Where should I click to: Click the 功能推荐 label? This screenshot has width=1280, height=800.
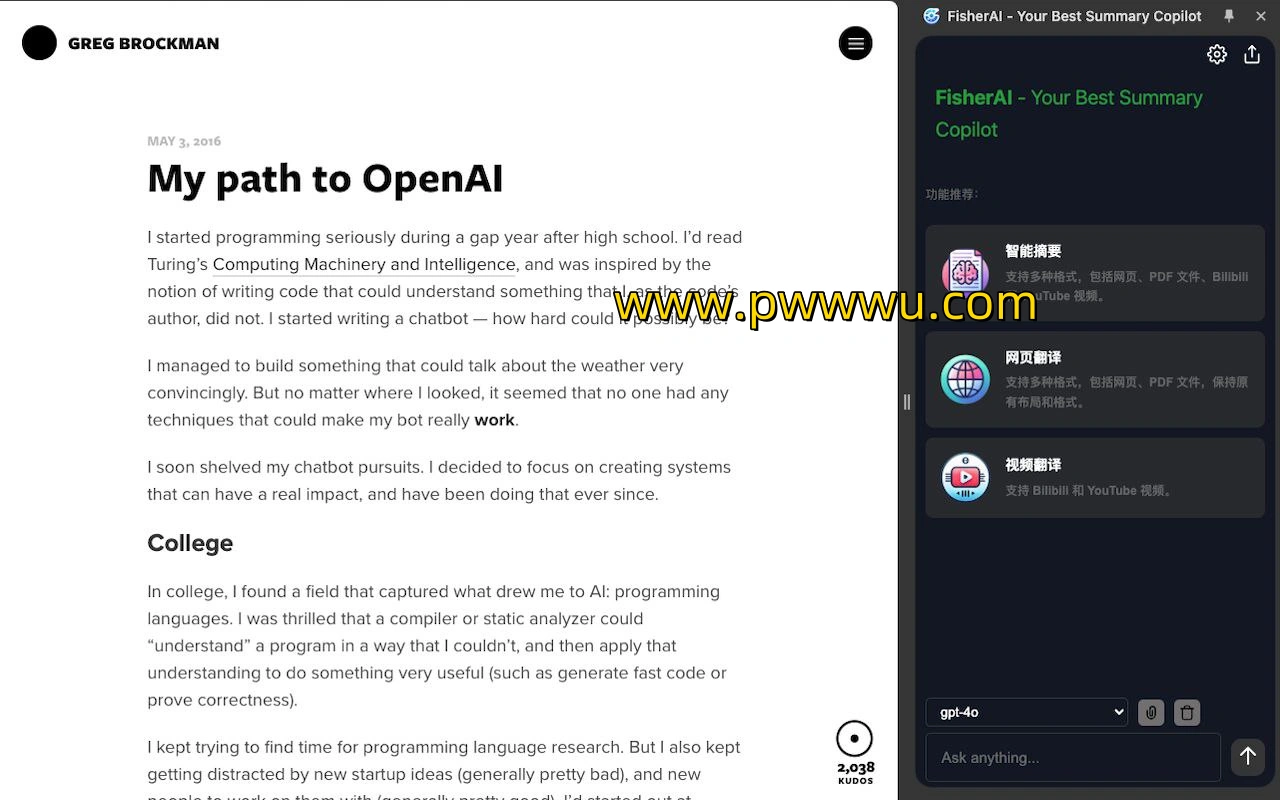coord(952,194)
